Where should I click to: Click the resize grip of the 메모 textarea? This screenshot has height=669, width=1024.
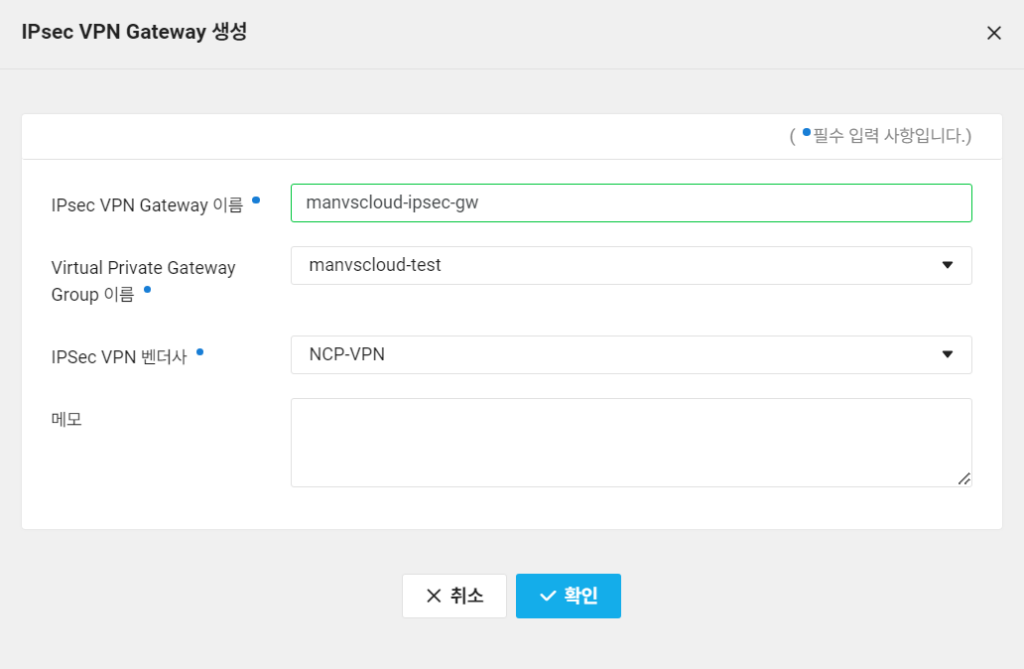[x=965, y=481]
